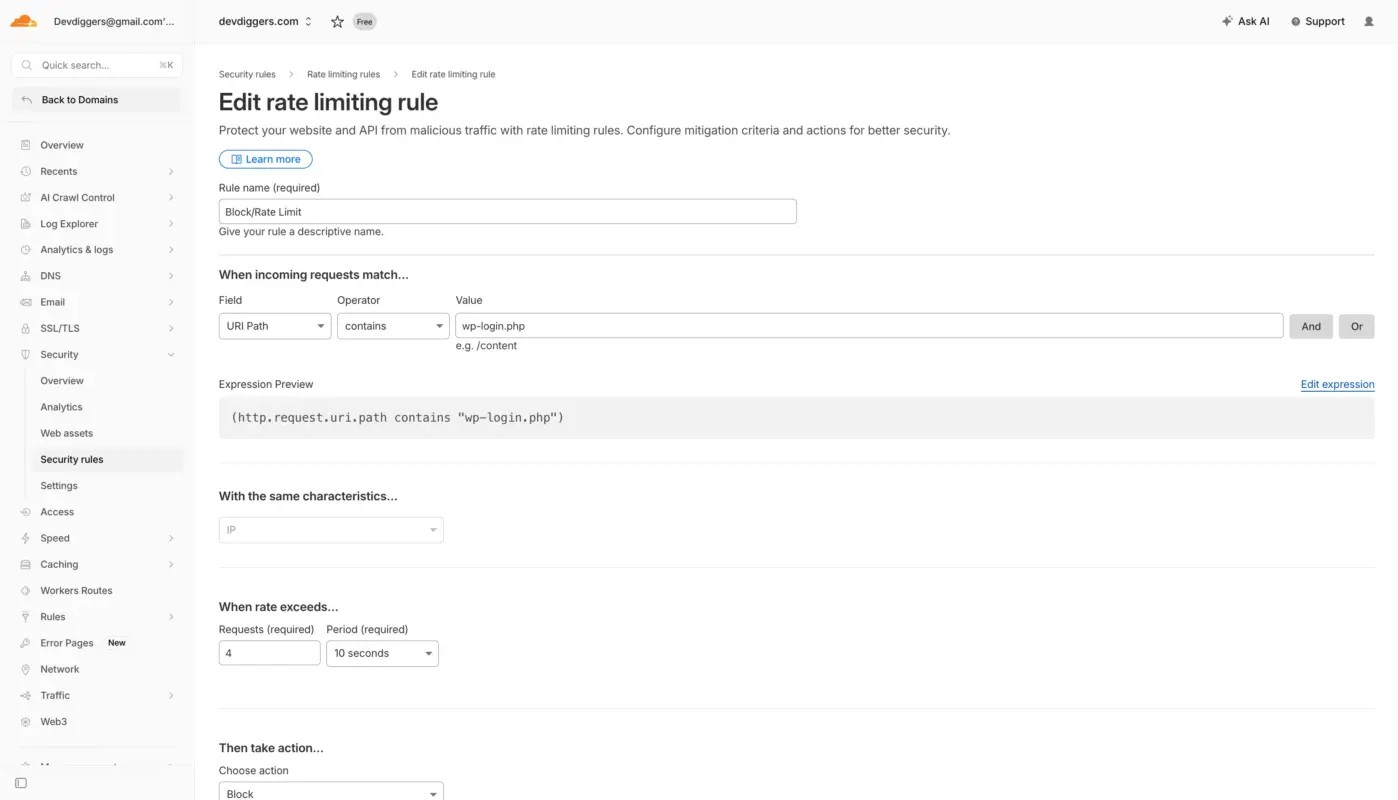Screen dimensions: 1398x800
Task: Click the SSL/TLS lock icon
Action: (26, 328)
